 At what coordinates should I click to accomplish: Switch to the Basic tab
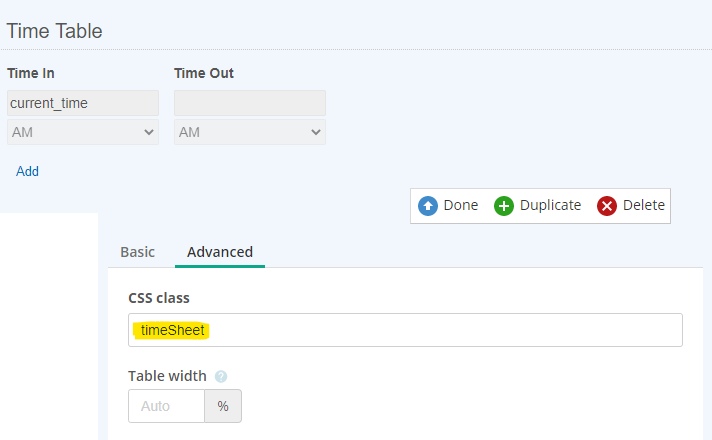point(138,252)
